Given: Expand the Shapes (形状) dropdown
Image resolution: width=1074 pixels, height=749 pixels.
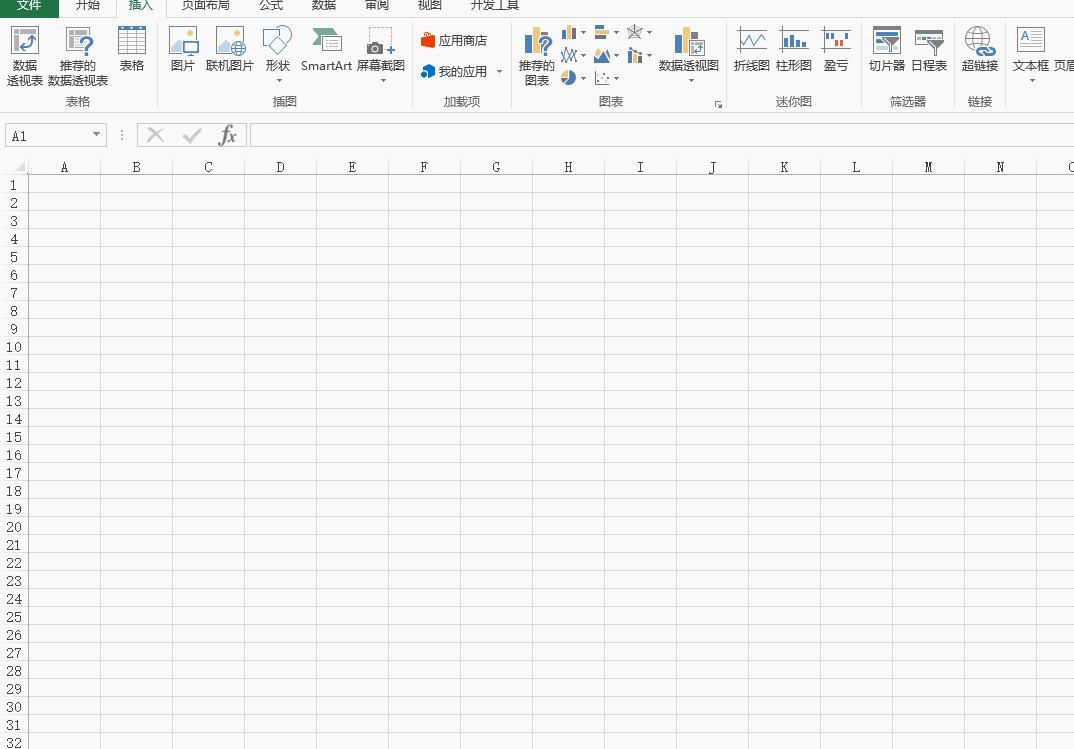Looking at the screenshot, I should tap(278, 79).
